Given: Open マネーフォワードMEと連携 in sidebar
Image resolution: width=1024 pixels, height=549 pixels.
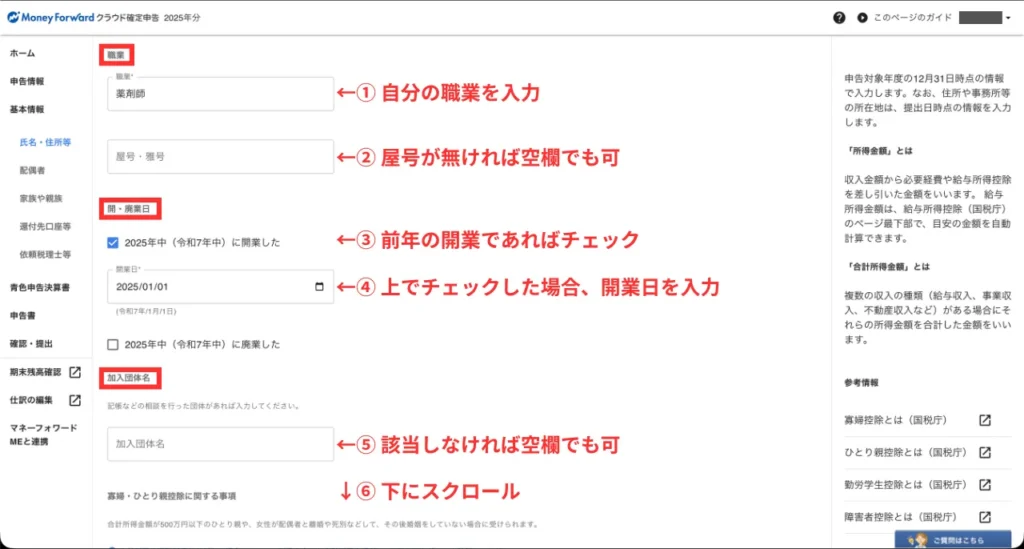Looking at the screenshot, I should pyautogui.click(x=43, y=435).
